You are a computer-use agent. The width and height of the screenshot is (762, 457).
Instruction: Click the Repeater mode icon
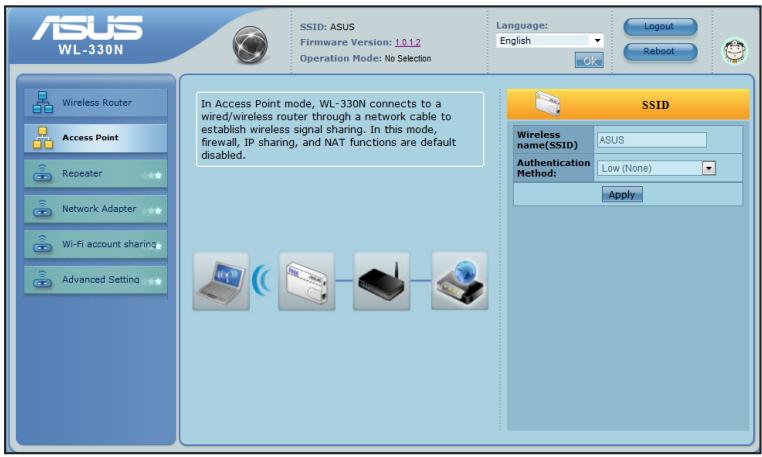(x=43, y=173)
